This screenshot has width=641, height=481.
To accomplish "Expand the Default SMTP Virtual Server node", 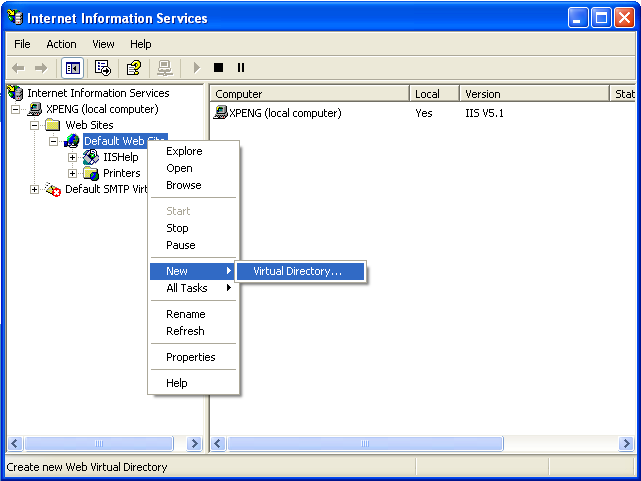I will point(34,190).
